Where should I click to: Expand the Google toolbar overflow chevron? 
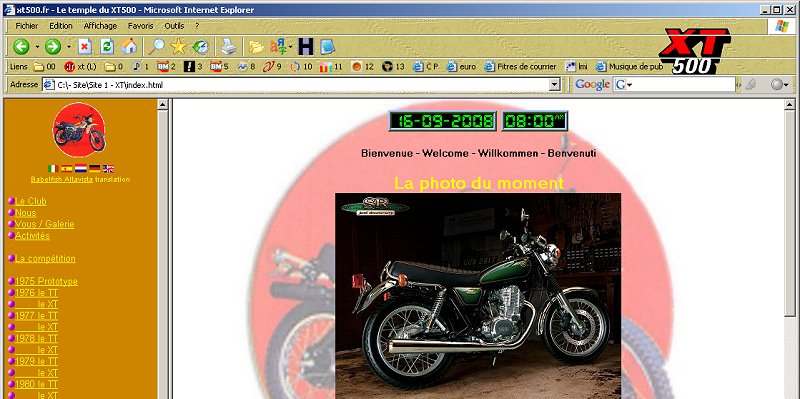(x=738, y=85)
